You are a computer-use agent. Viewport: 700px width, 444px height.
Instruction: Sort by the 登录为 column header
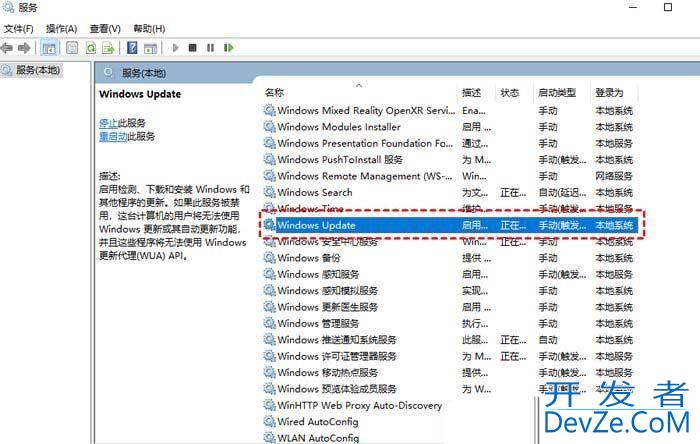click(x=609, y=92)
